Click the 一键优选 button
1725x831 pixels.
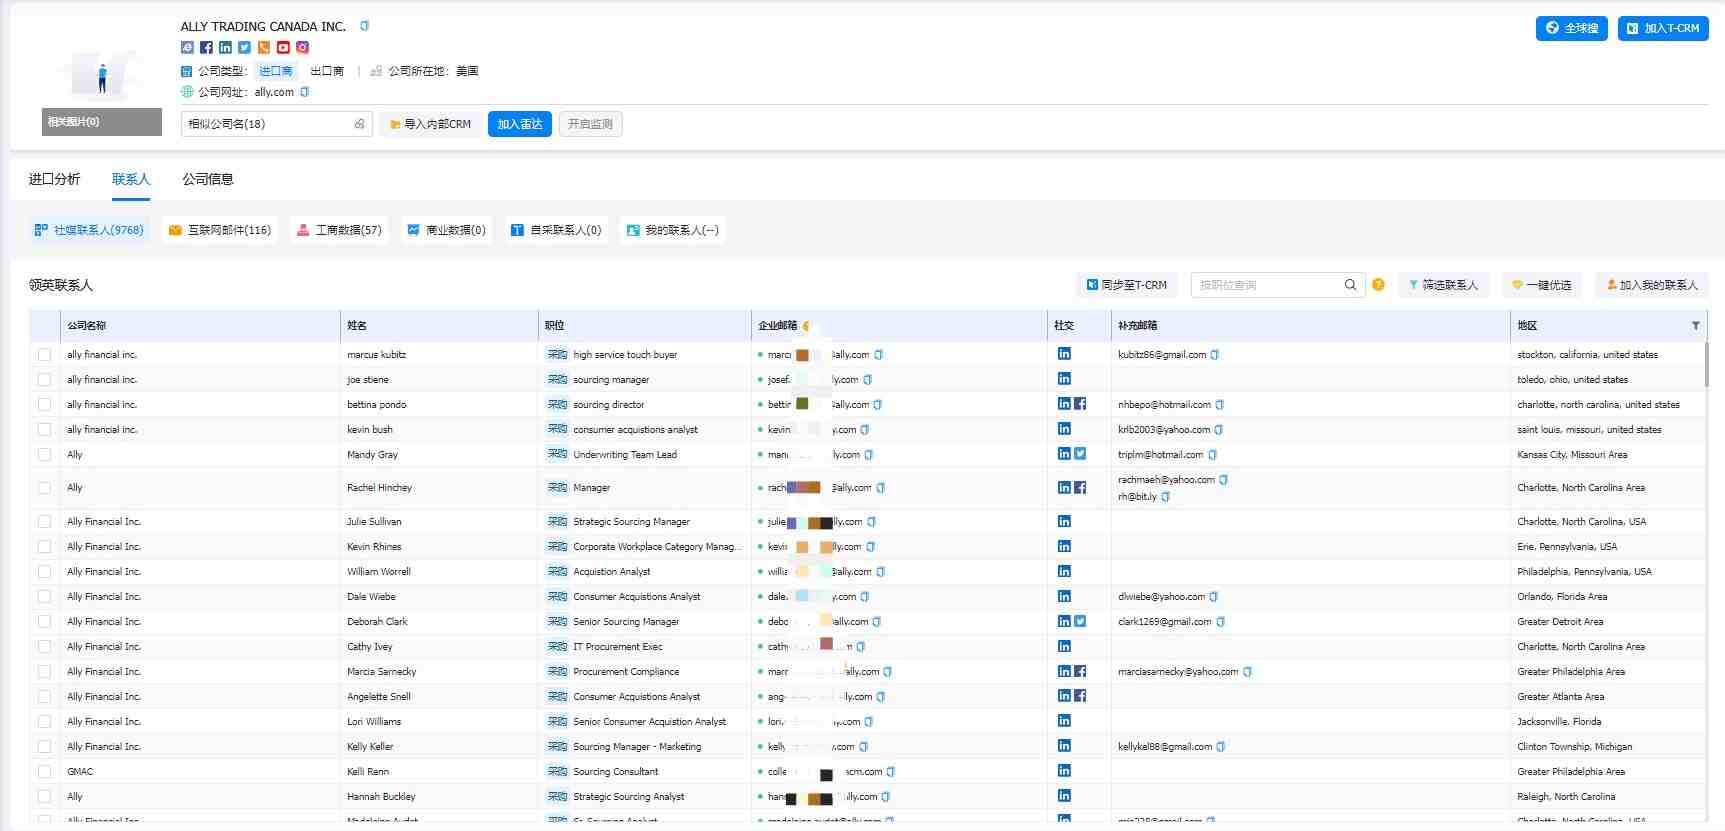click(x=1542, y=285)
